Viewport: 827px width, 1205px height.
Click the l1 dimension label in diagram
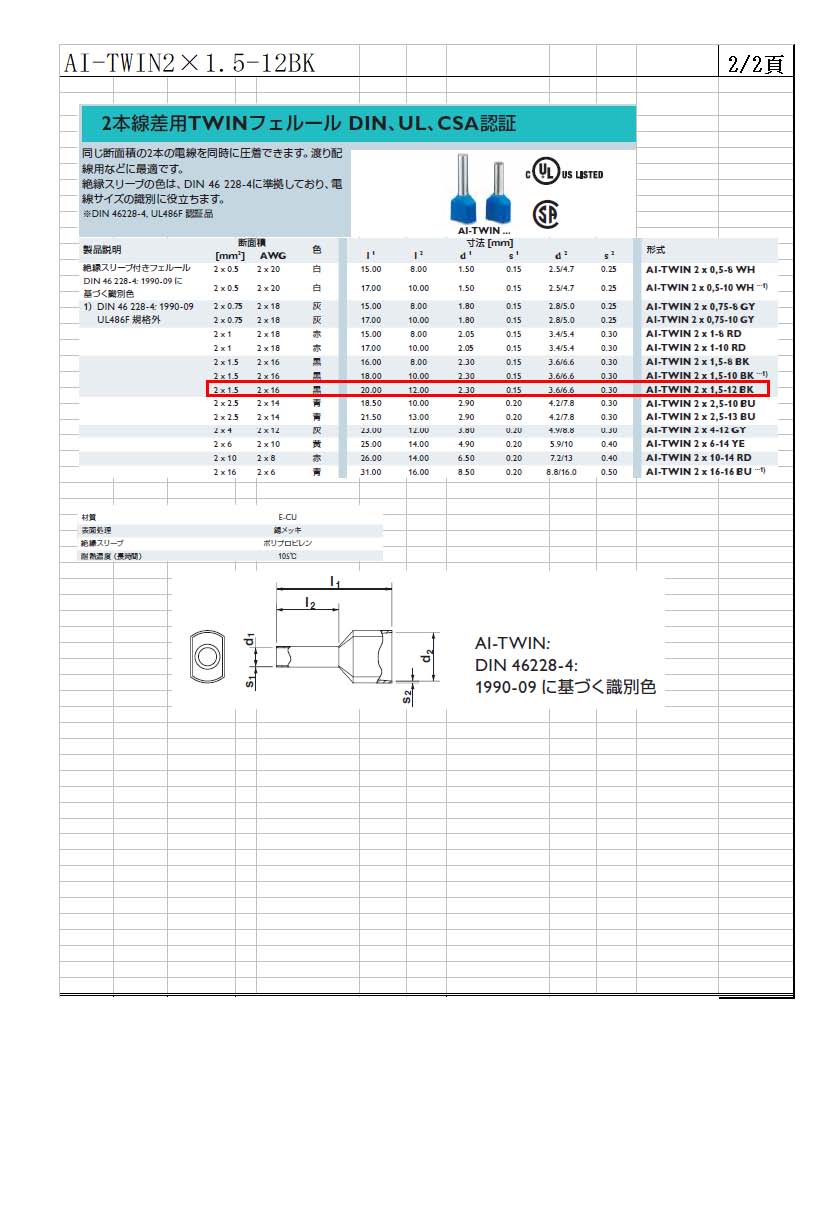[335, 581]
